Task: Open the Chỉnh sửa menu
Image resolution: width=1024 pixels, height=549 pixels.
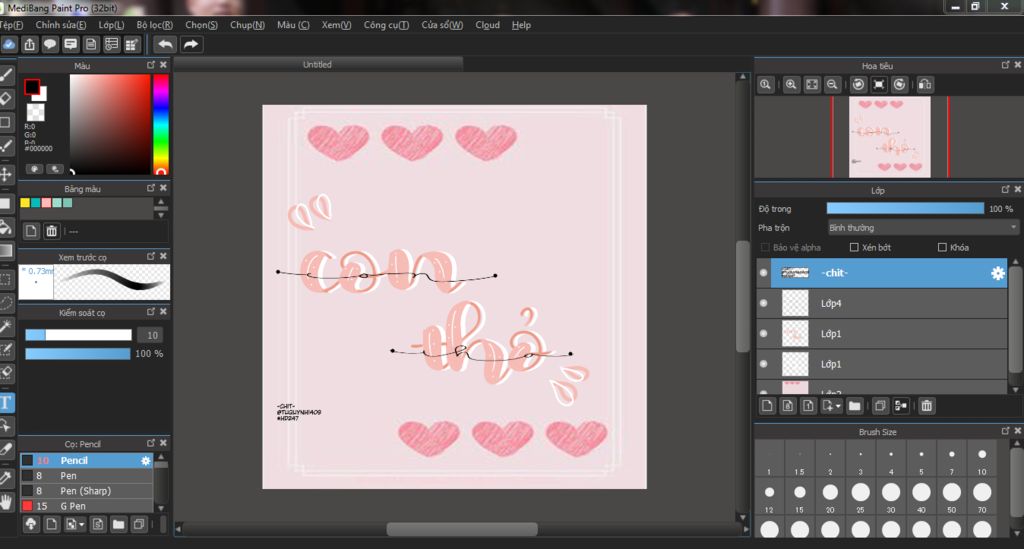Action: (x=61, y=25)
